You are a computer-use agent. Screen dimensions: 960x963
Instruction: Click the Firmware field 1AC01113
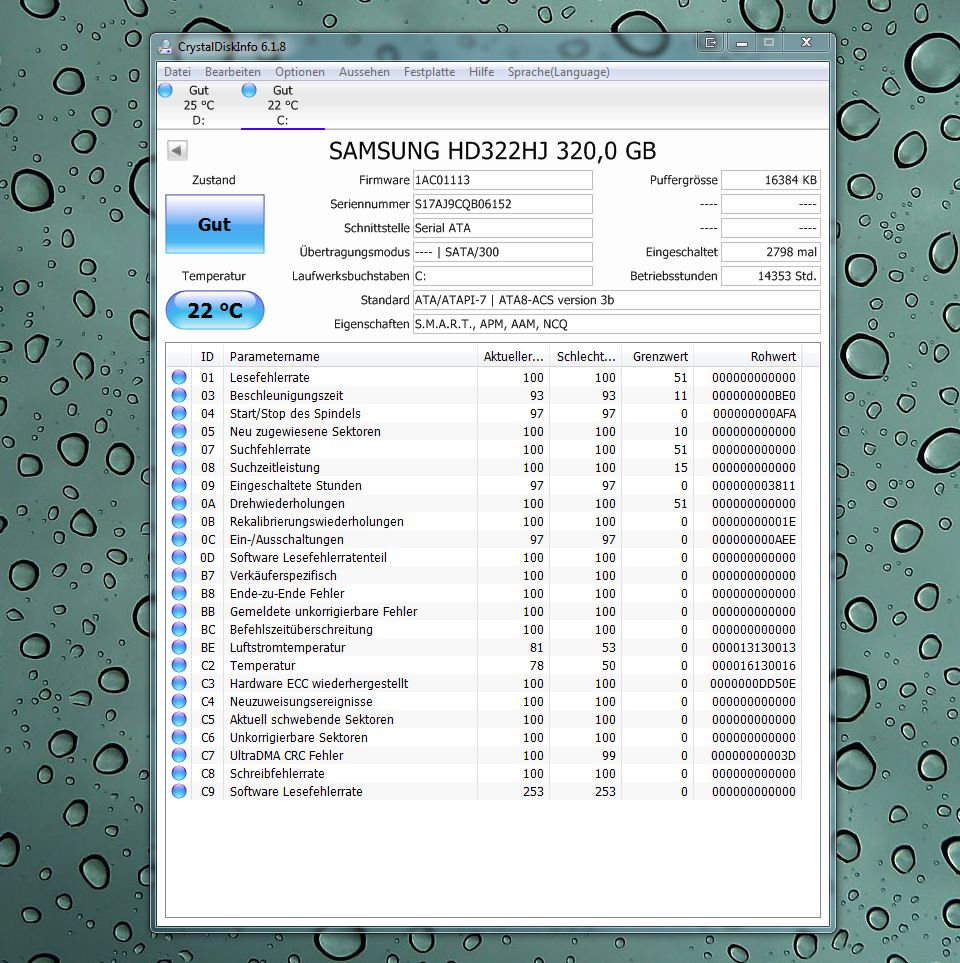point(502,180)
